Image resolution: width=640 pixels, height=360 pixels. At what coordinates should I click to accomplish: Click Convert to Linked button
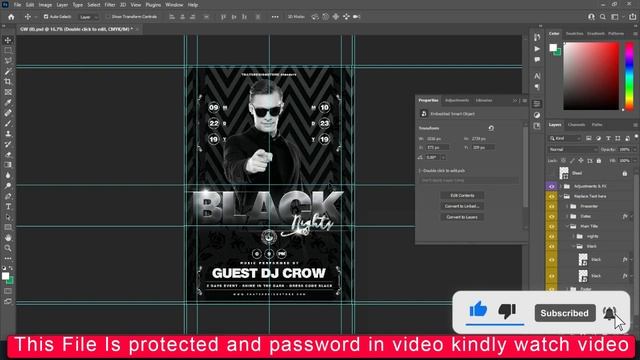point(462,206)
